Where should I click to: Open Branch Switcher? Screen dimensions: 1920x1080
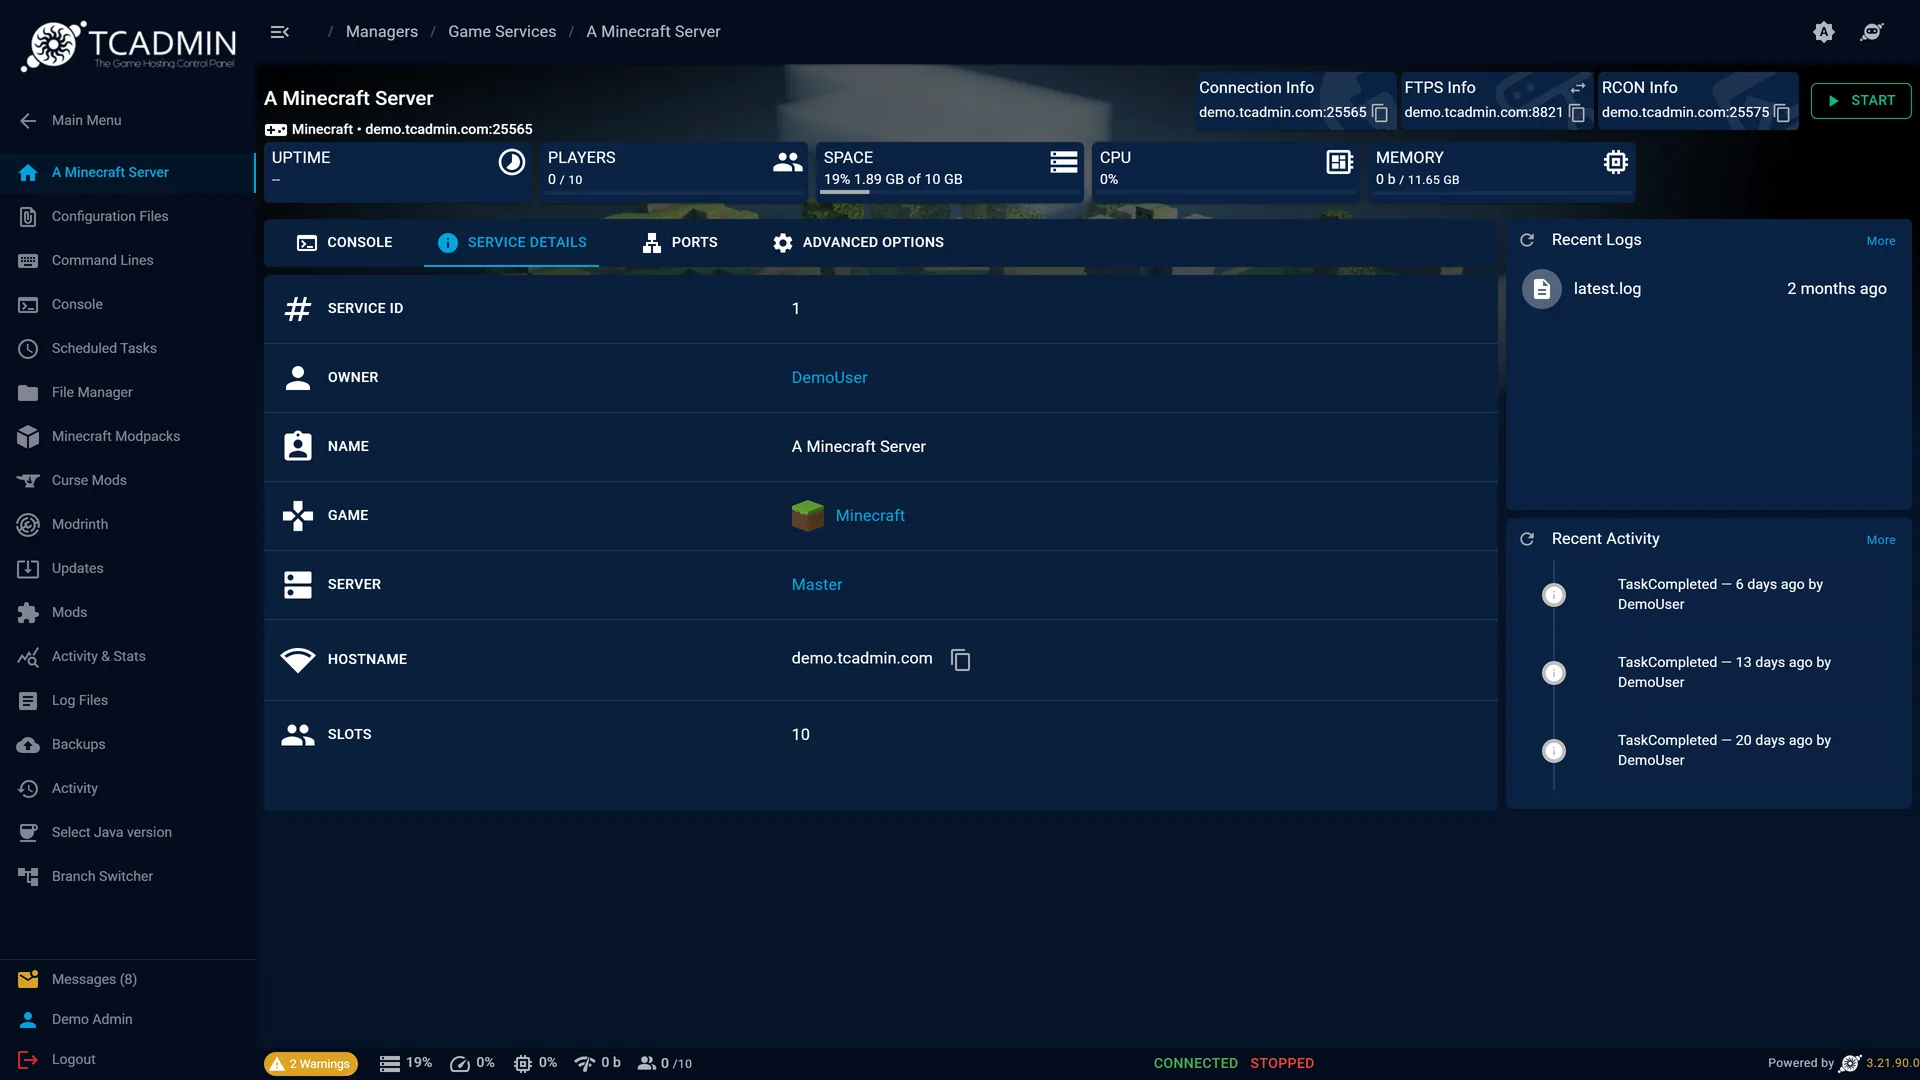(128, 876)
